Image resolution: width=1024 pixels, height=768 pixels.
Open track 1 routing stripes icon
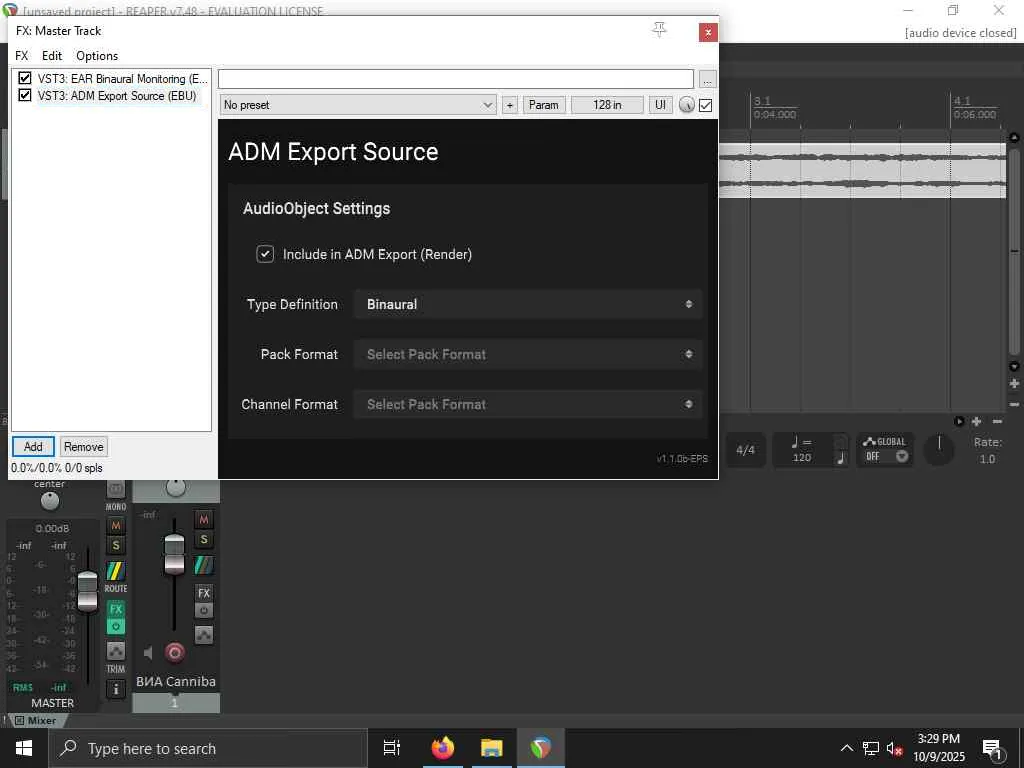click(x=204, y=565)
